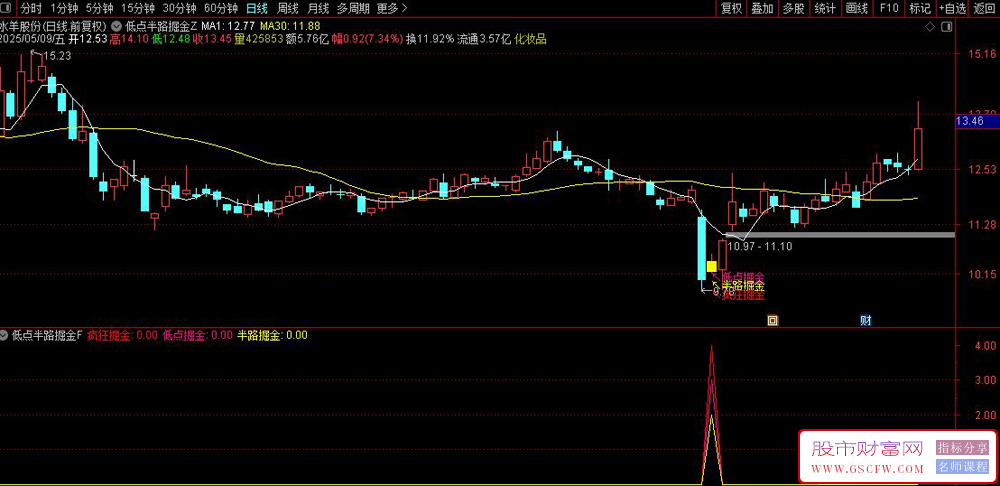Activate the 画线 drawing tool
The width and height of the screenshot is (1000, 486).
pyautogui.click(x=857, y=8)
